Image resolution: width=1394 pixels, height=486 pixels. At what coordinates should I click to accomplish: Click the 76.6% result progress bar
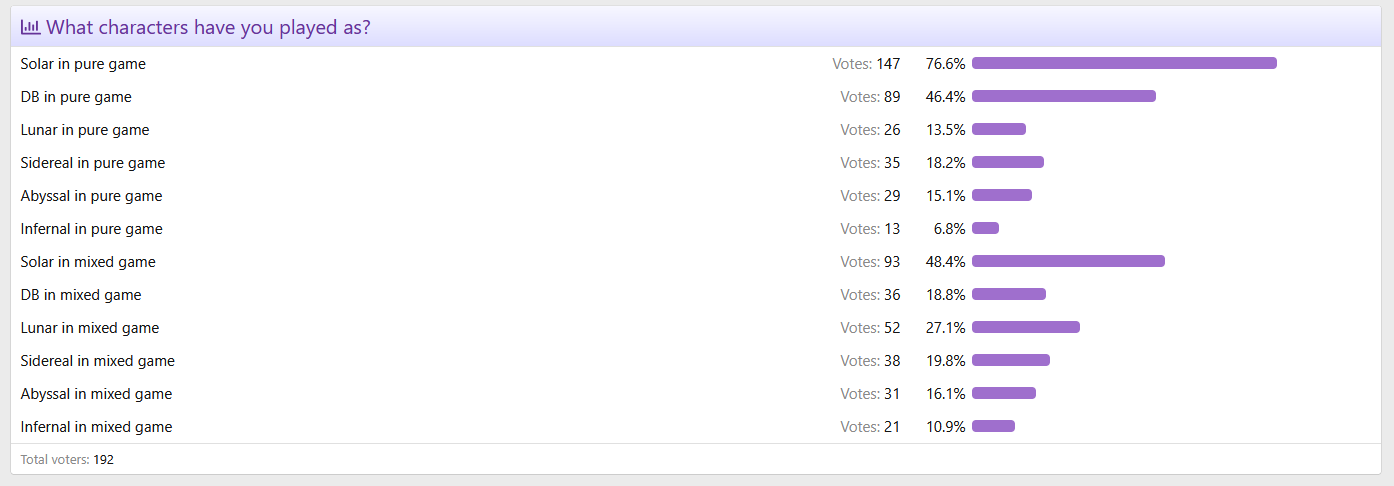(x=1124, y=63)
